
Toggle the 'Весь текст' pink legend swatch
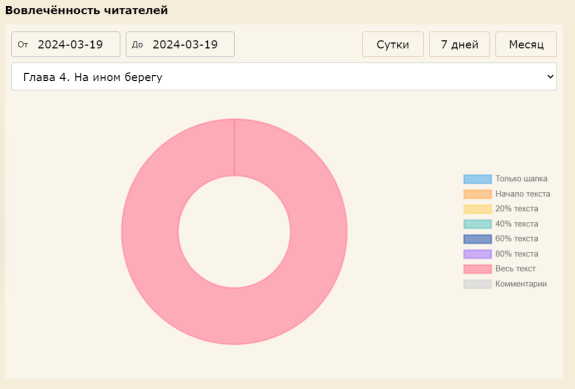pos(477,269)
